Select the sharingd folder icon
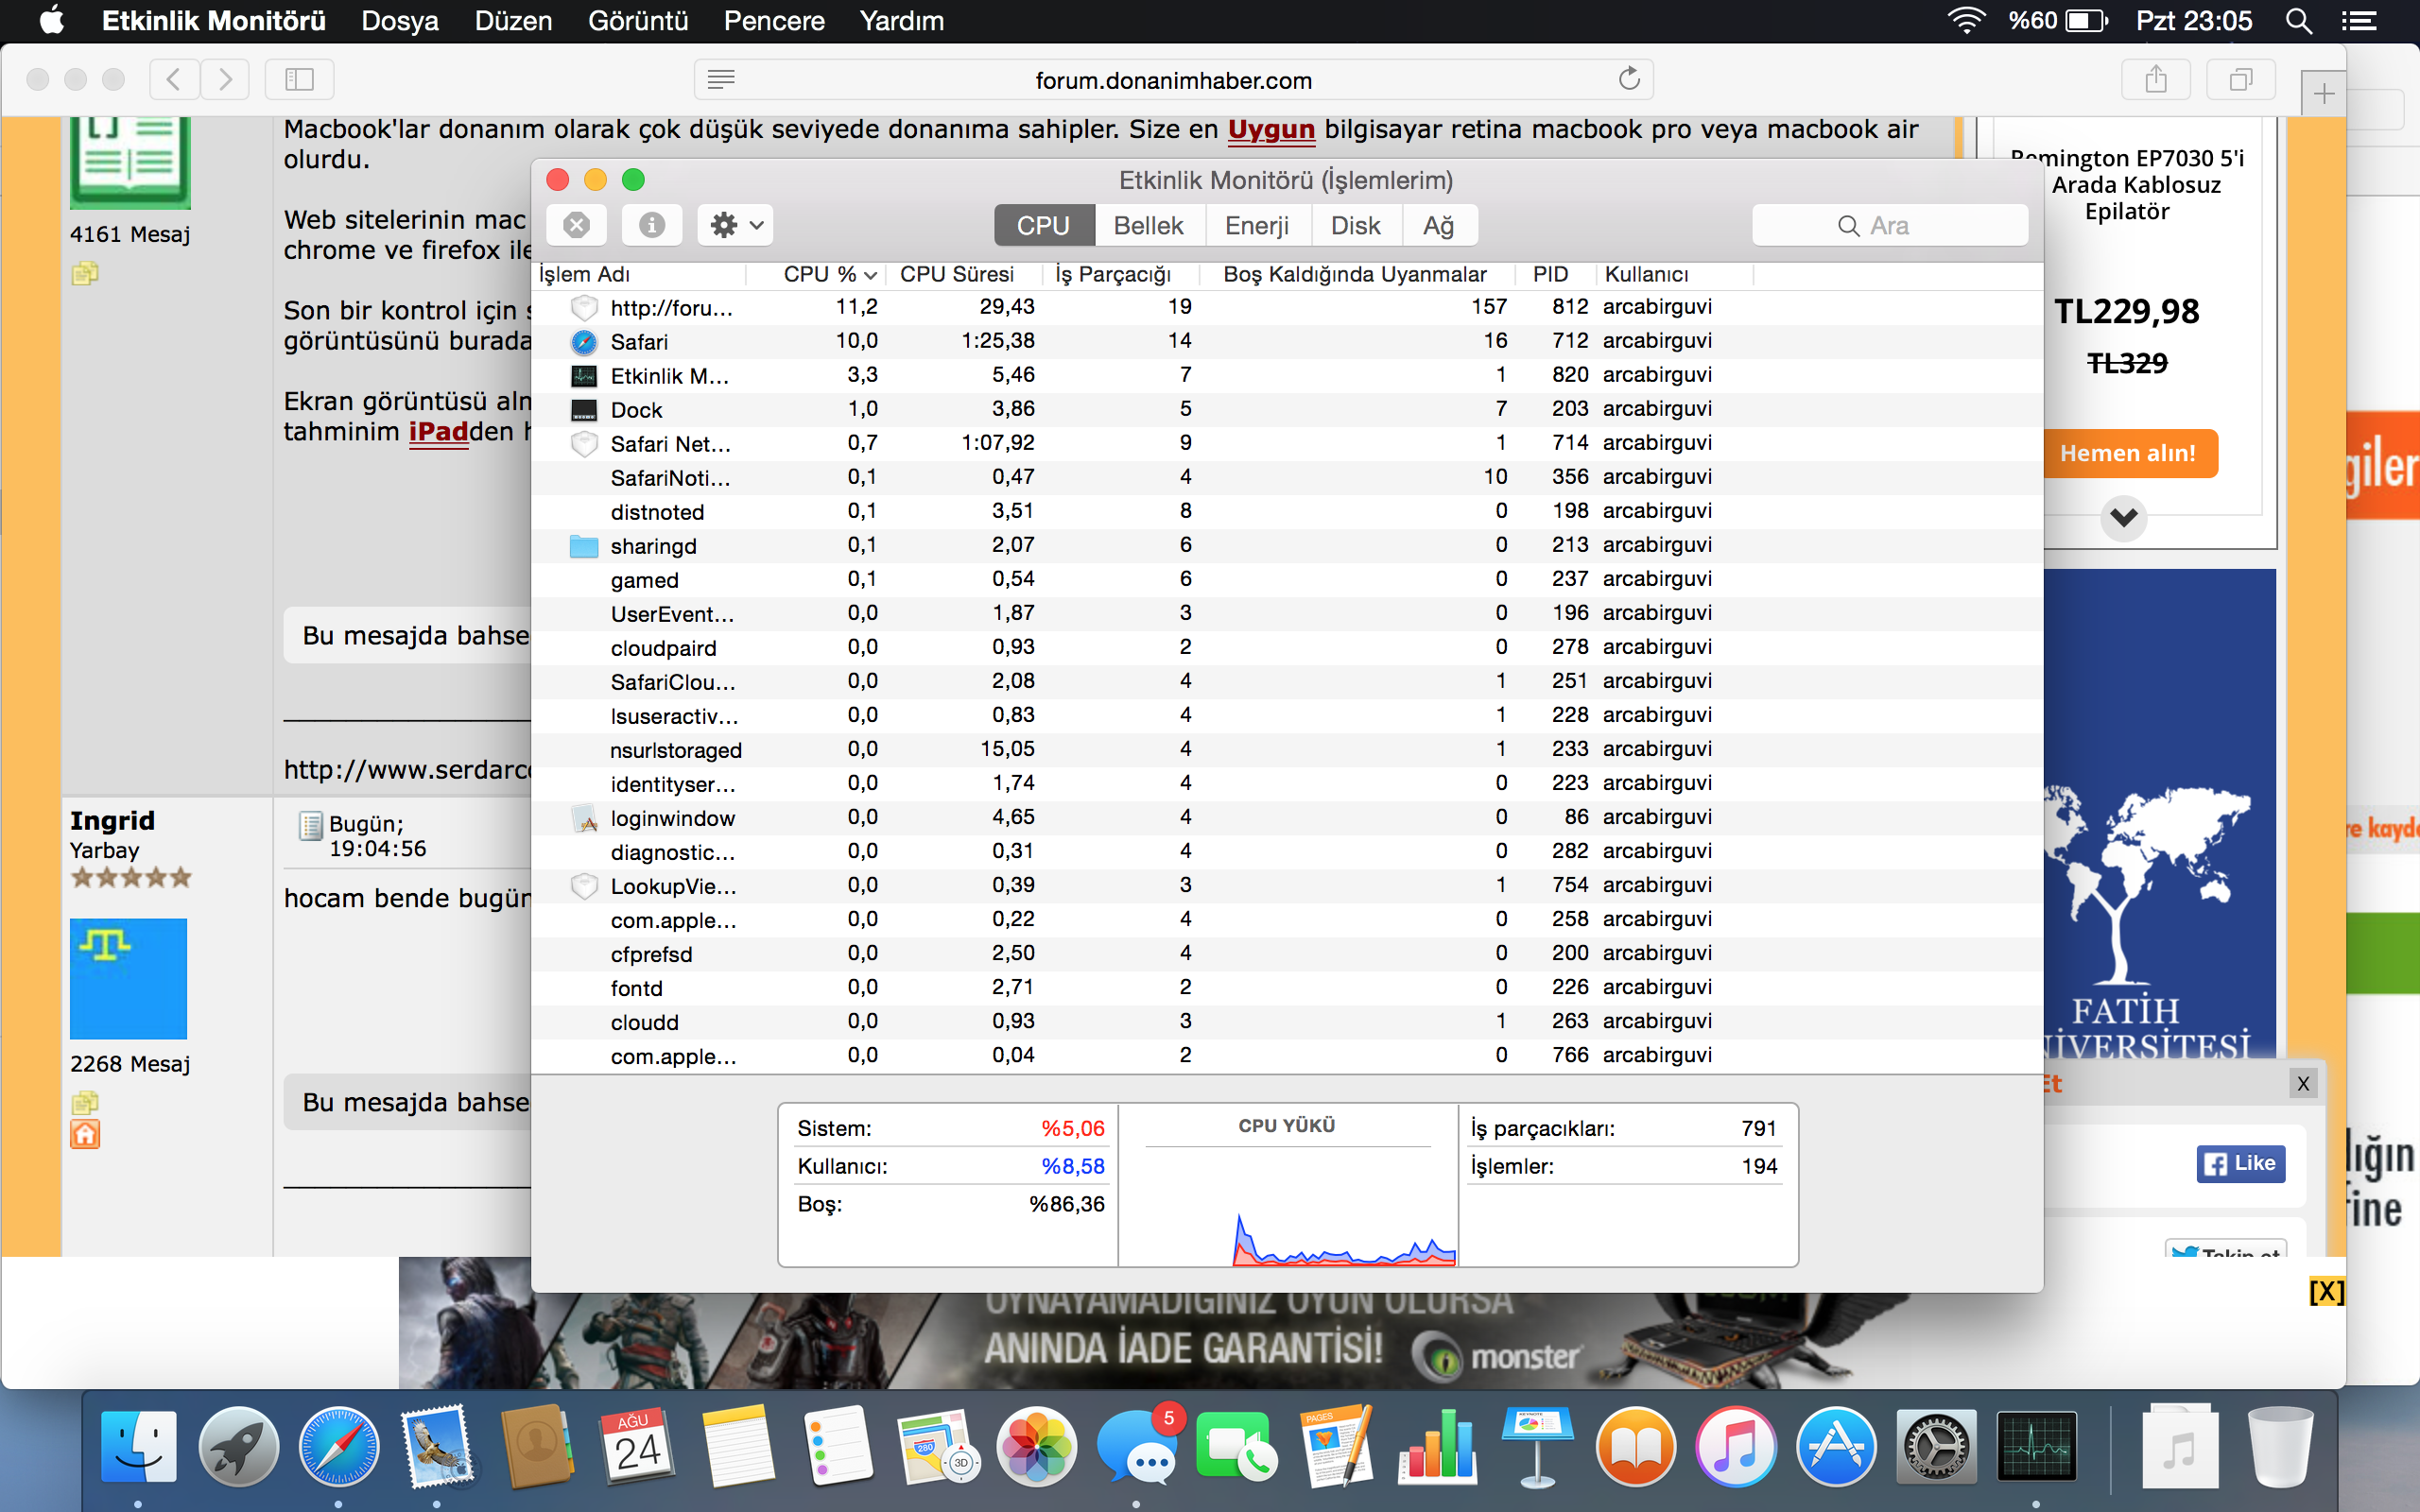 point(584,546)
